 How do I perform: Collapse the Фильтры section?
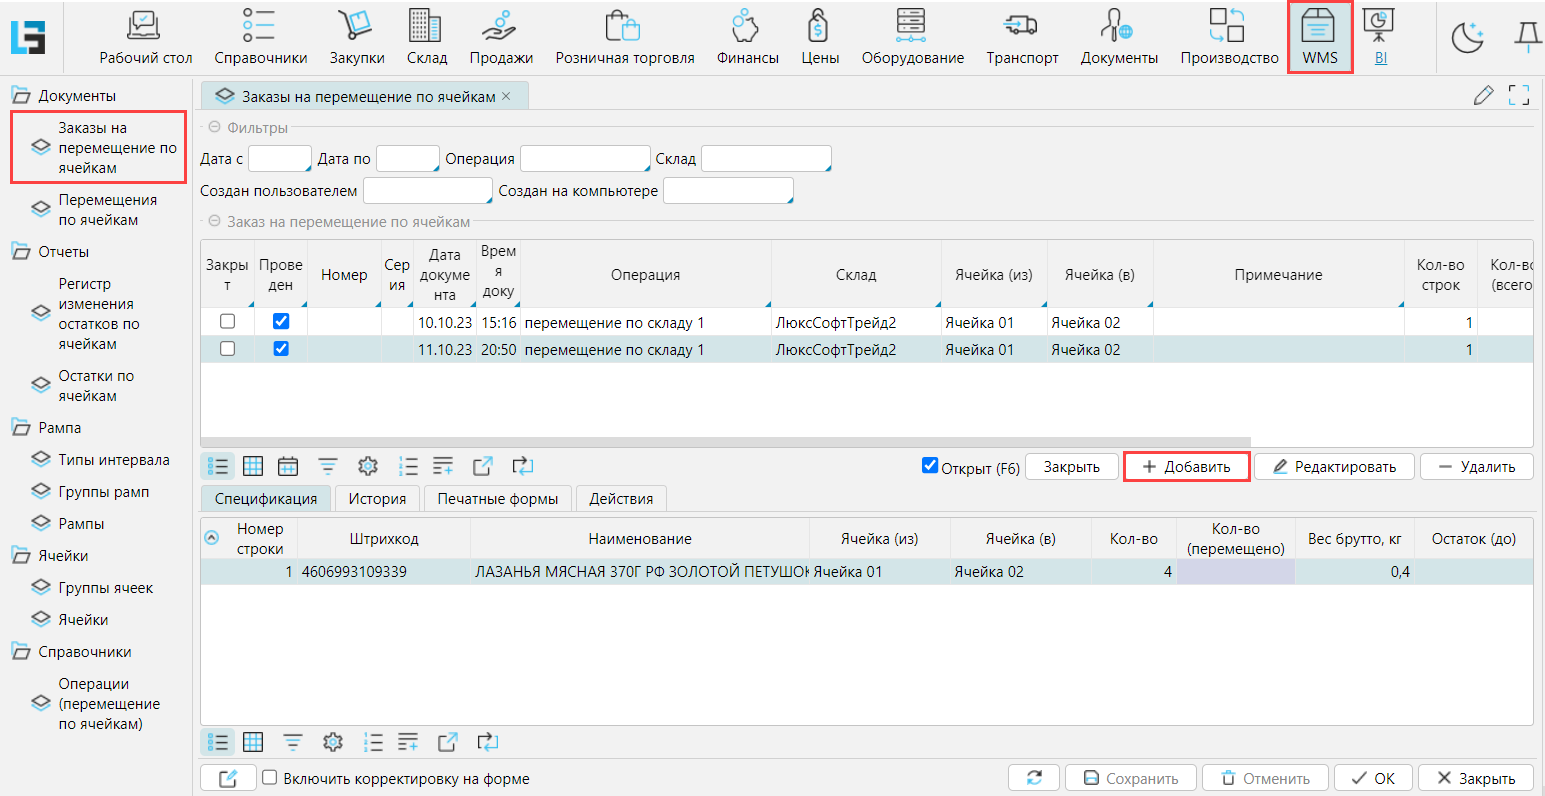pos(214,128)
